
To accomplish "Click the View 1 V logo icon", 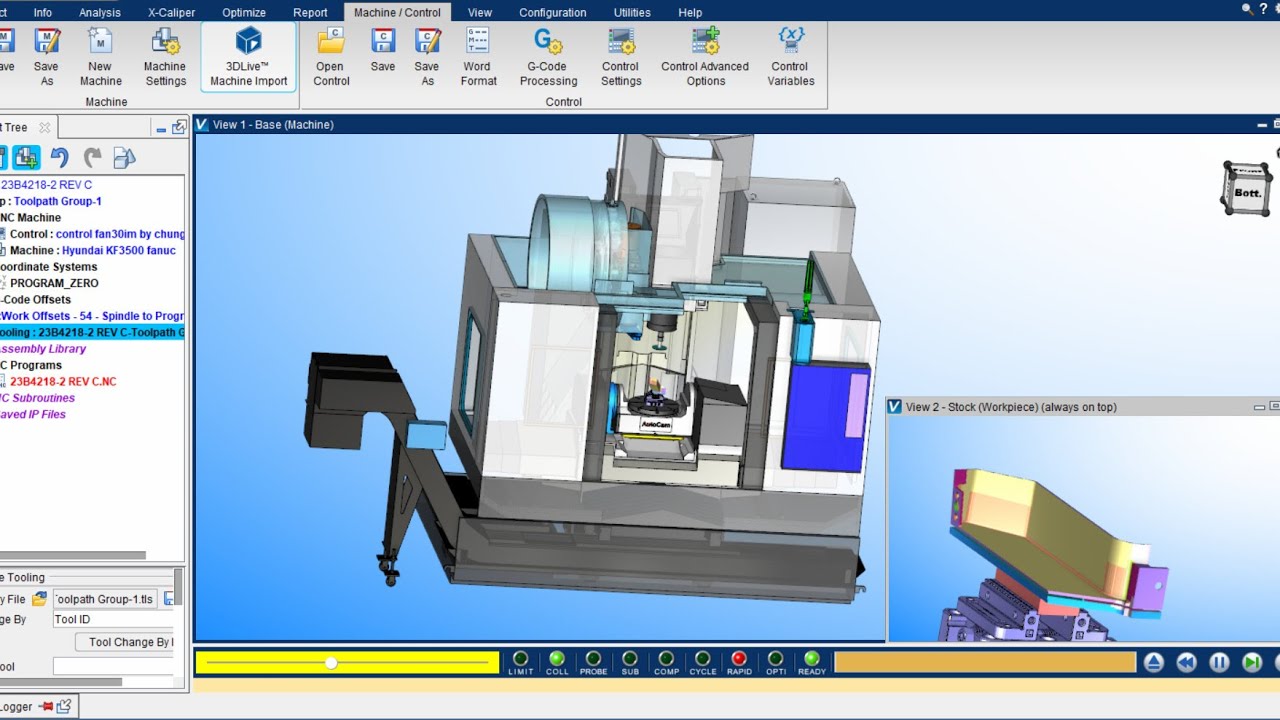I will click(x=202, y=124).
